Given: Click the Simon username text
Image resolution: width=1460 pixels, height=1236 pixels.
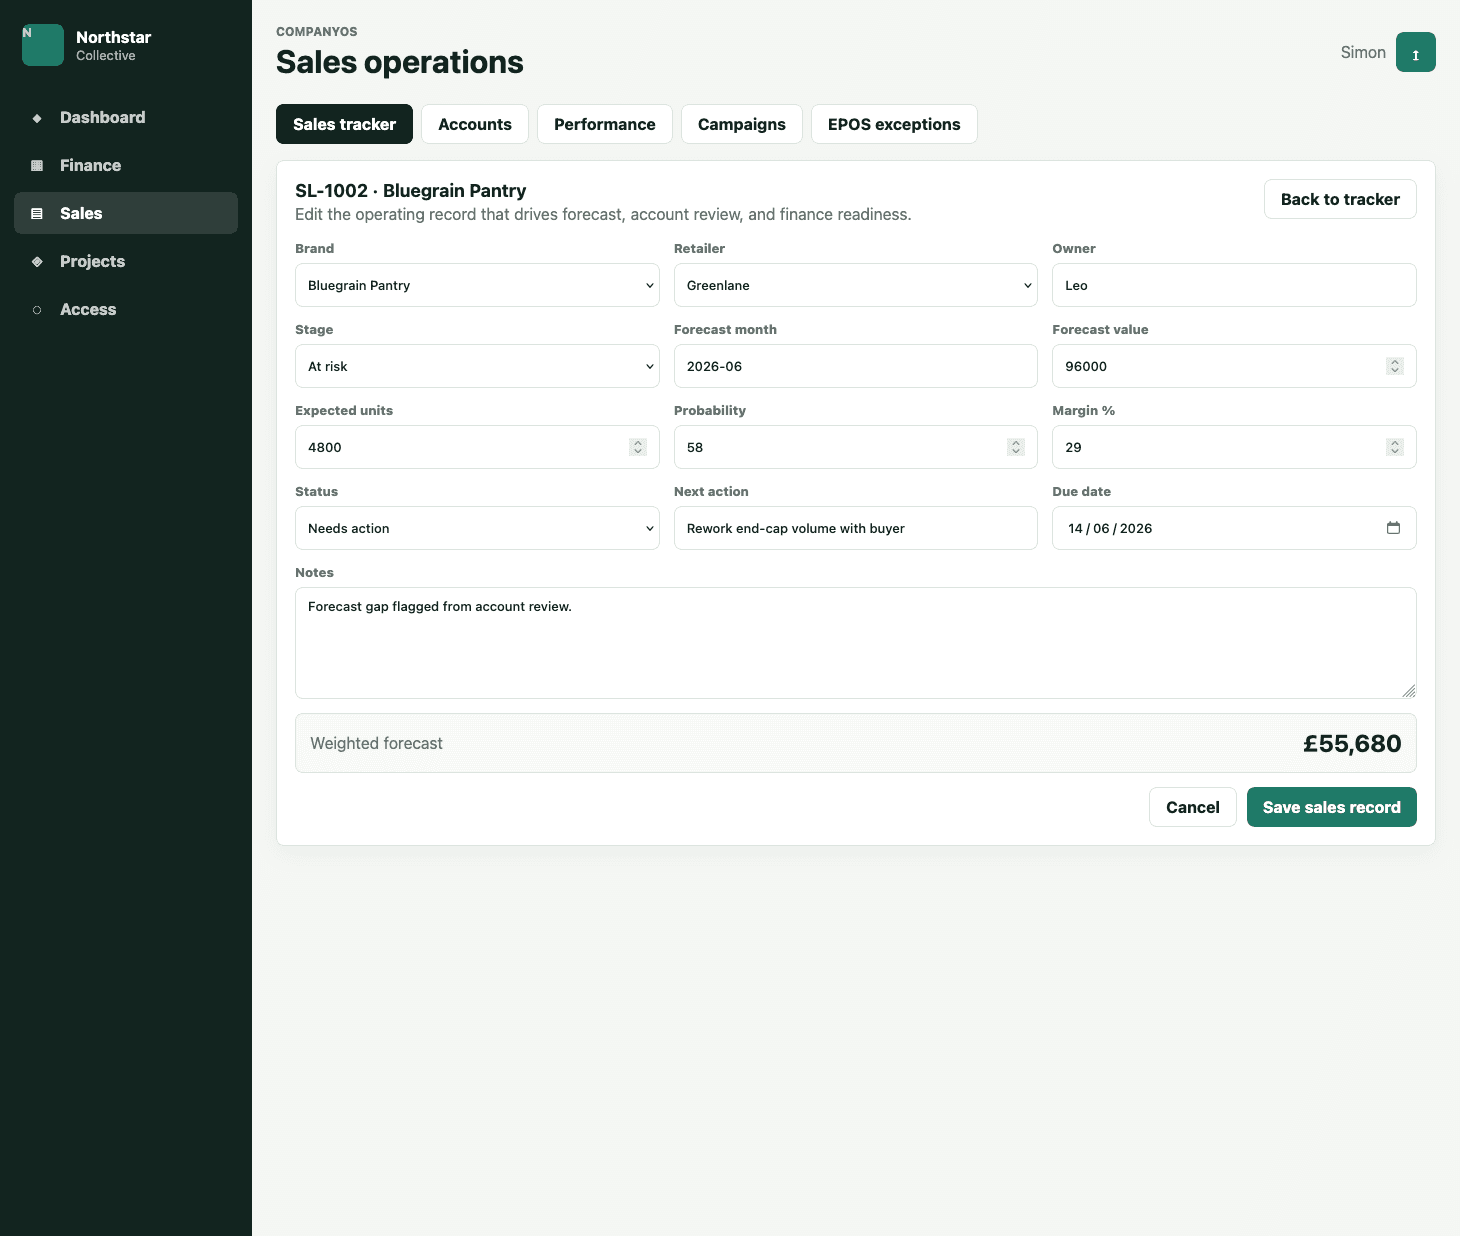Looking at the screenshot, I should [x=1363, y=52].
